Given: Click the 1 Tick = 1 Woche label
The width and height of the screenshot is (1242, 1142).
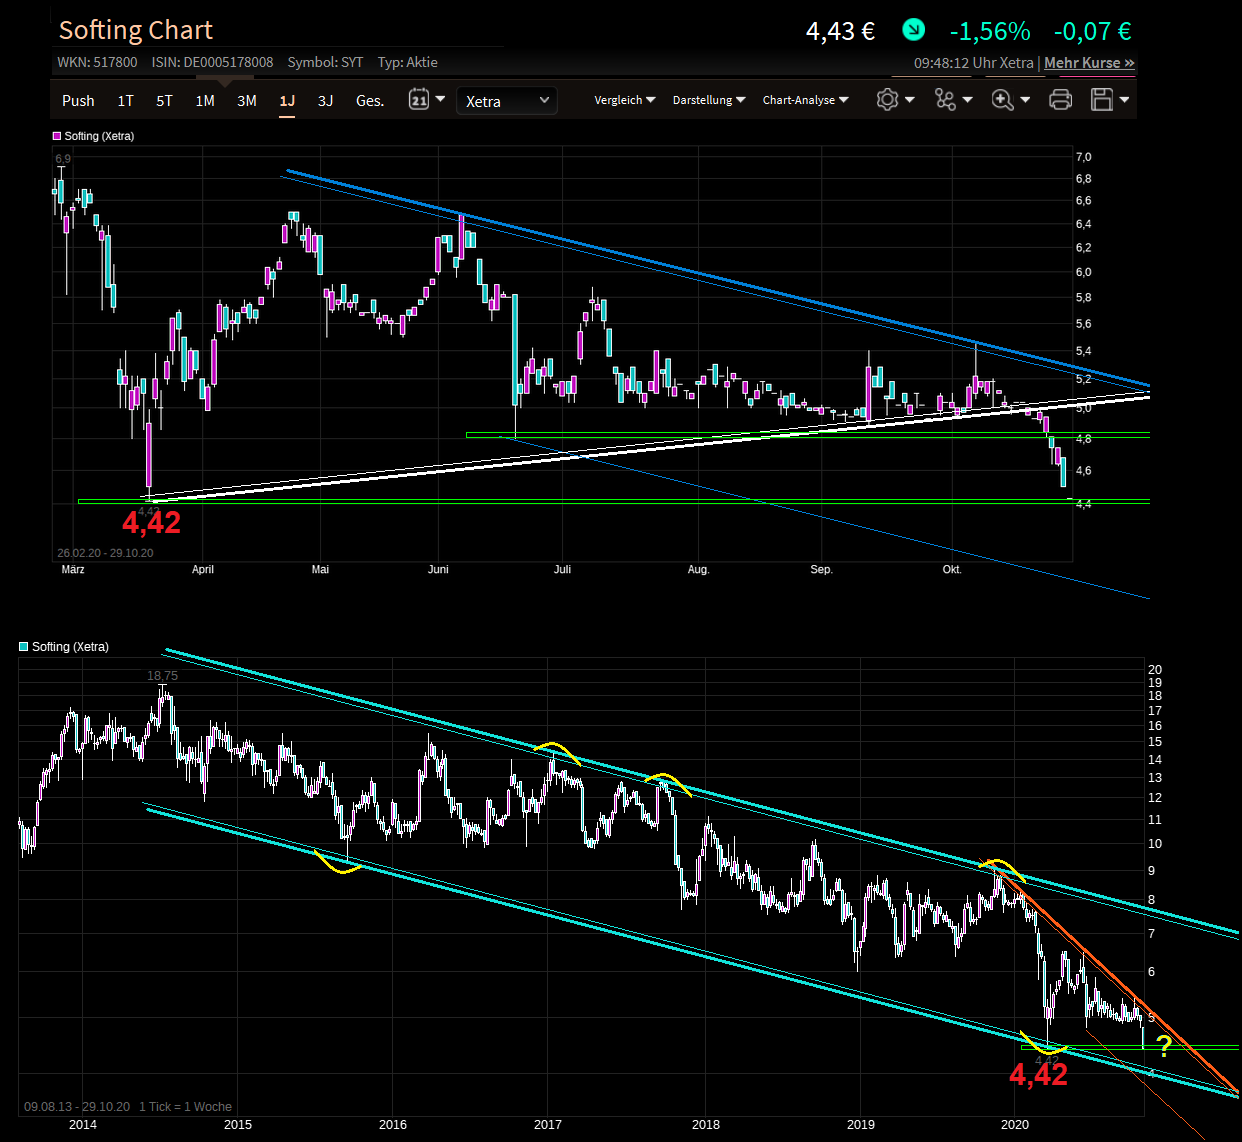Looking at the screenshot, I should (185, 1107).
